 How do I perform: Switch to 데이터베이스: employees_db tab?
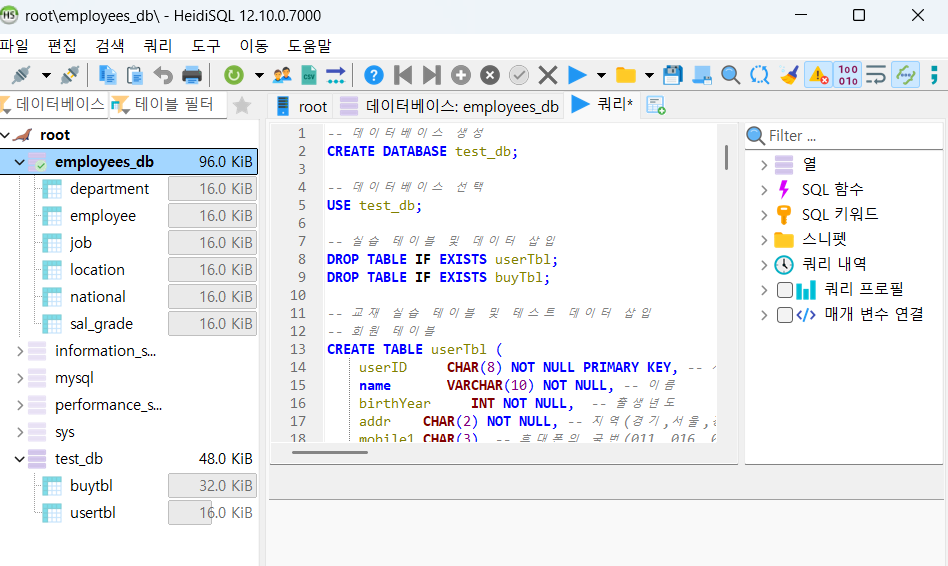pyautogui.click(x=449, y=106)
